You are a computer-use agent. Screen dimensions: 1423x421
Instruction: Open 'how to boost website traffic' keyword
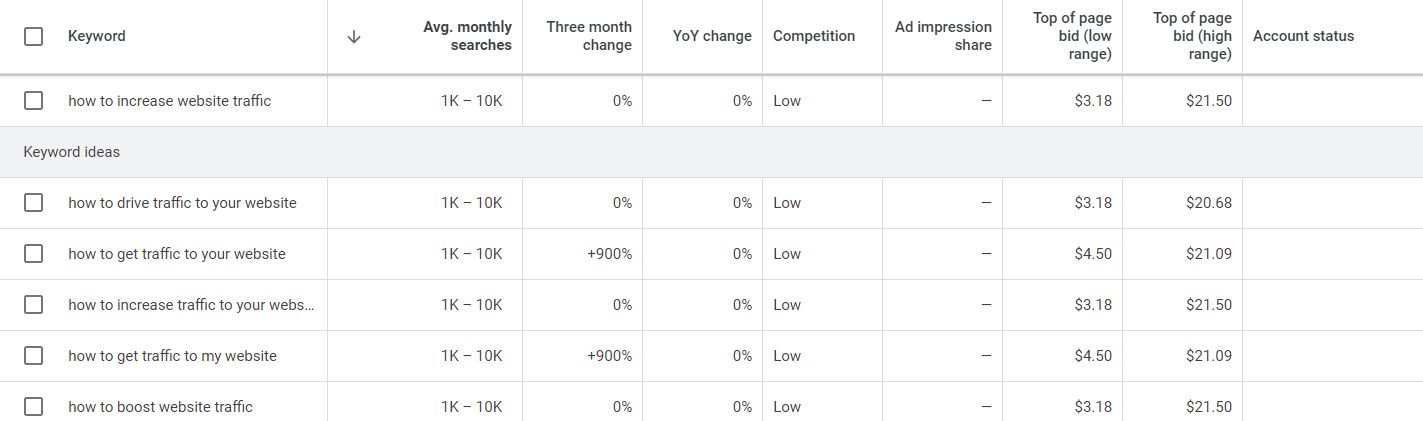point(160,407)
